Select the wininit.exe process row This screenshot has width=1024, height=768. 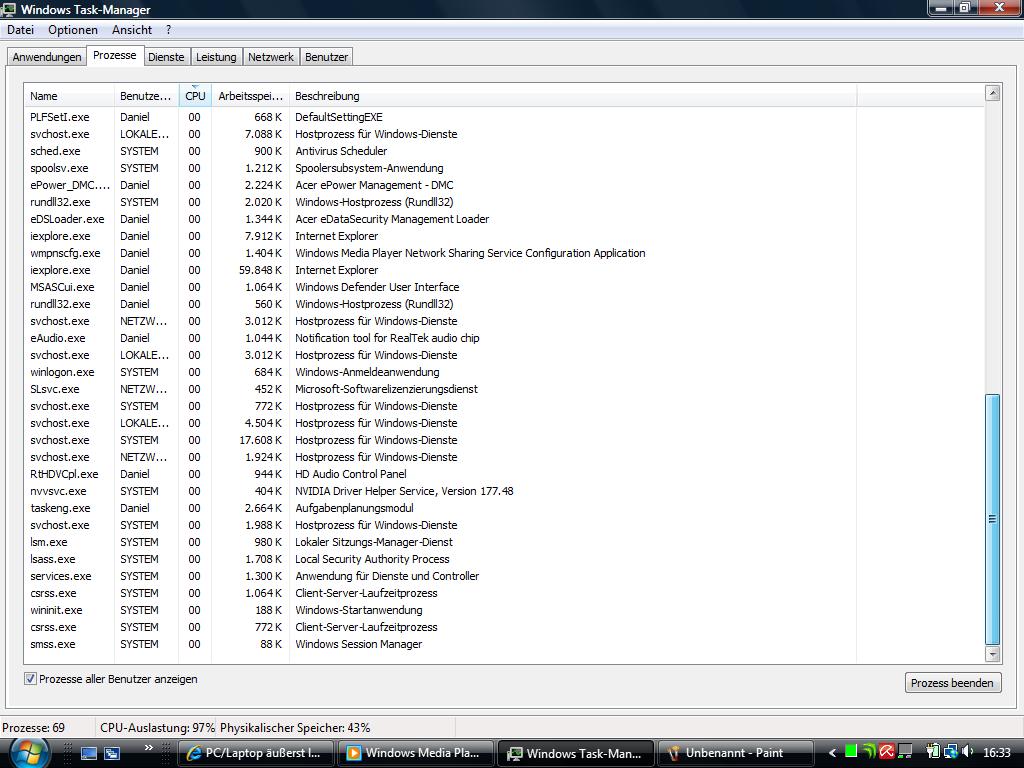[440, 609]
